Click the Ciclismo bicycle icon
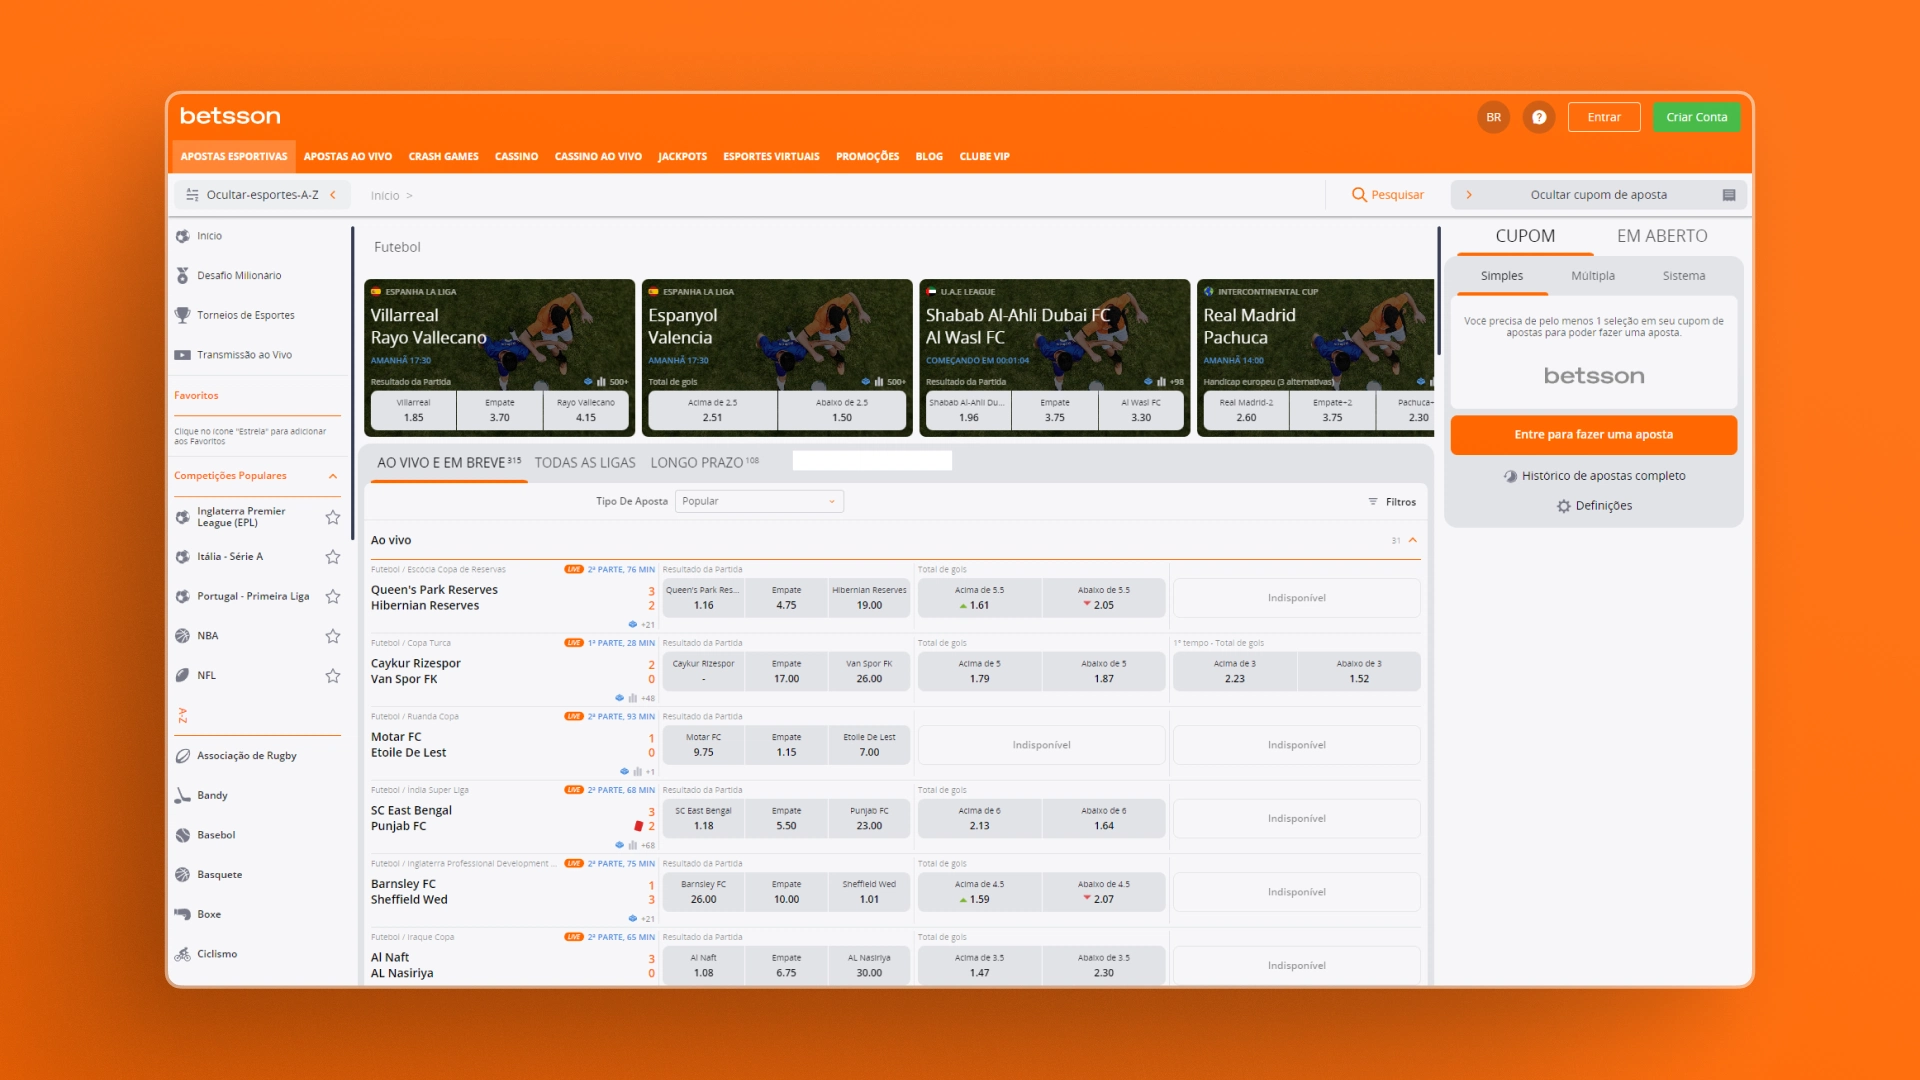The height and width of the screenshot is (1080, 1920). point(182,954)
